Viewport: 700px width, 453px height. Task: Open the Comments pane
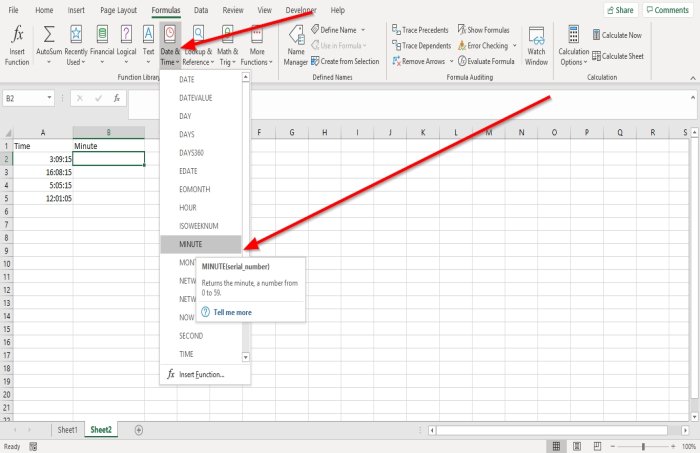point(667,10)
